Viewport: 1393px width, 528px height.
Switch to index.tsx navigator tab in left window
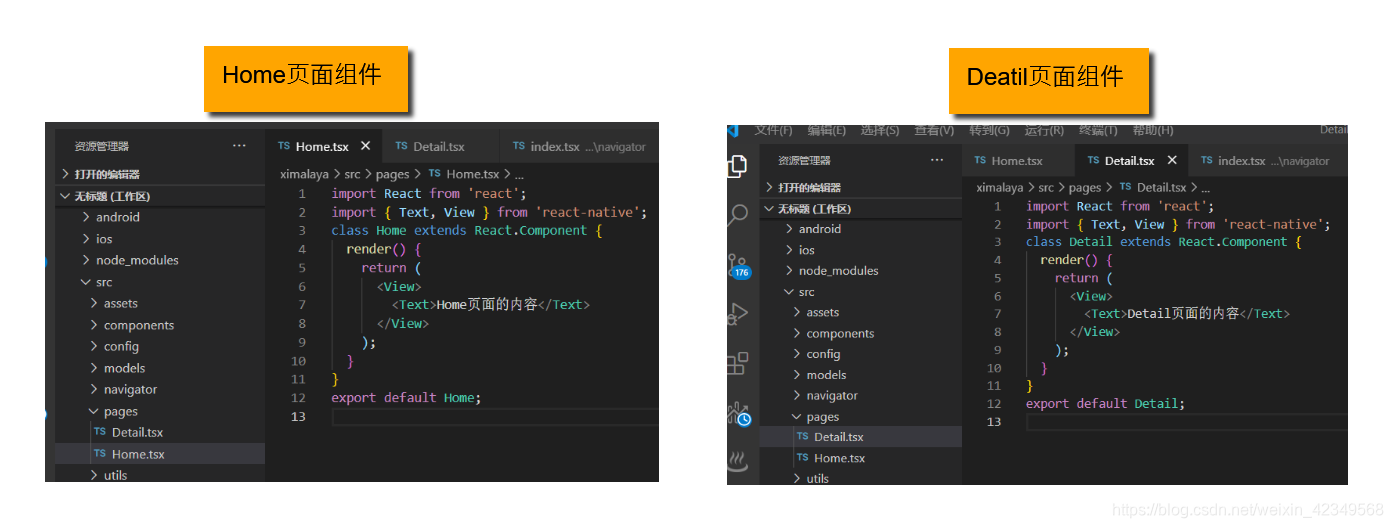[x=579, y=146]
